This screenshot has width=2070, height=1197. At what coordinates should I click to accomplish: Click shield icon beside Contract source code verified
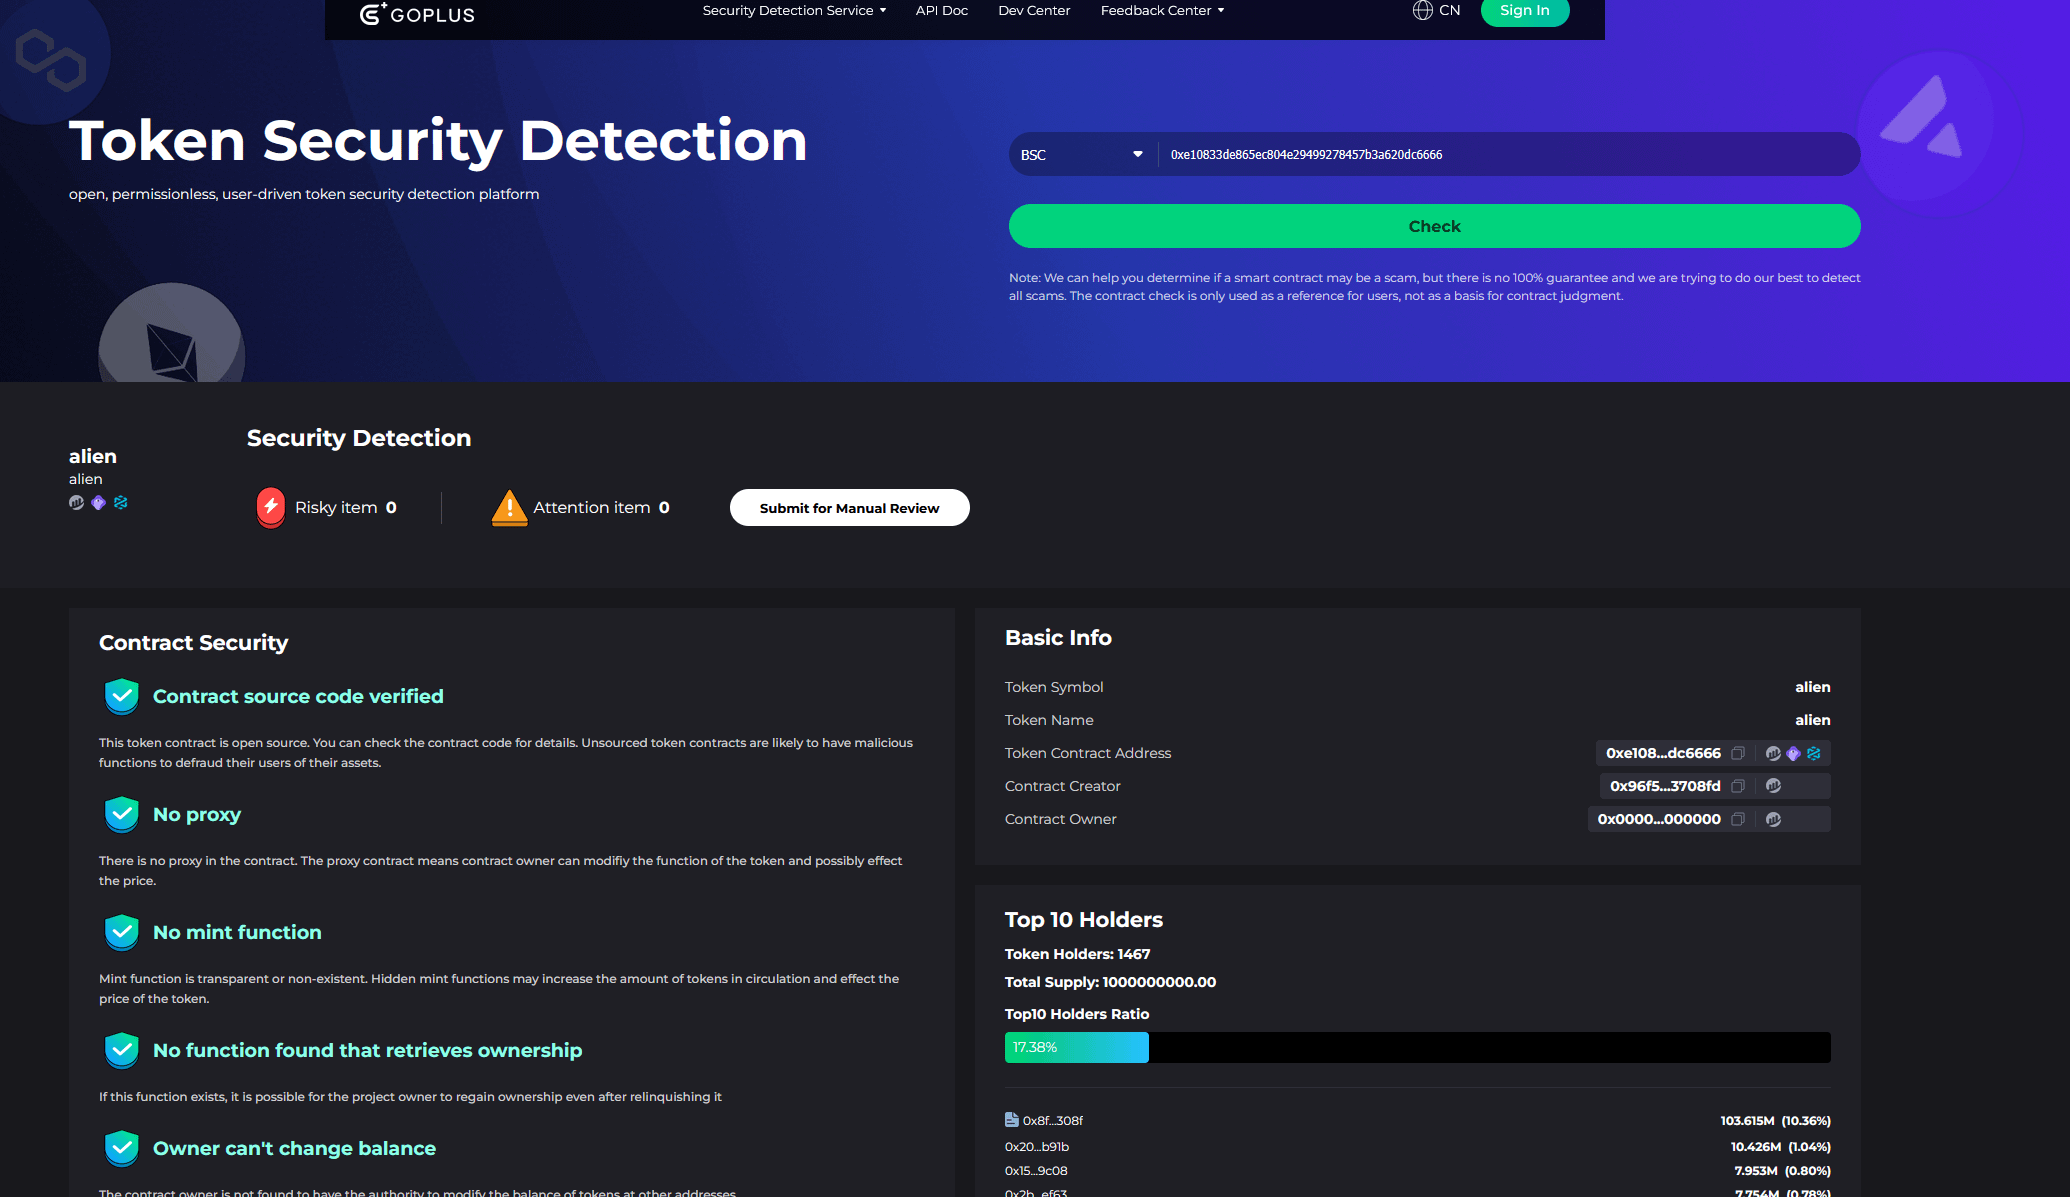click(122, 696)
